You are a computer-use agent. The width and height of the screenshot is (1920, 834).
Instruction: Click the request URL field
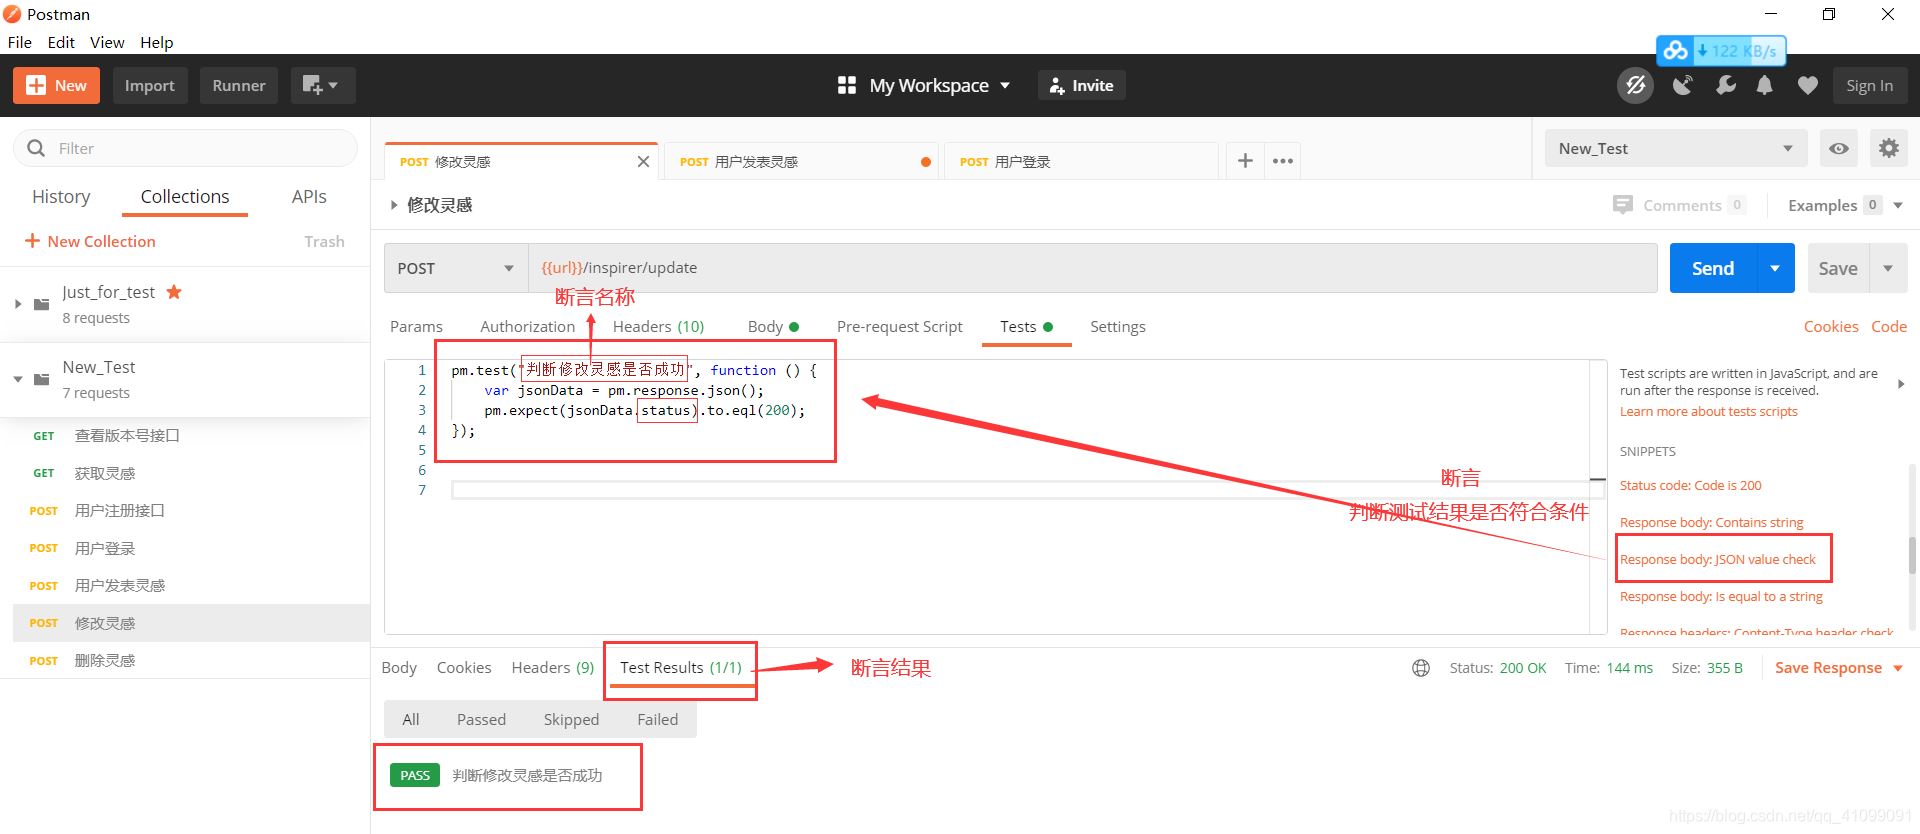click(1092, 268)
